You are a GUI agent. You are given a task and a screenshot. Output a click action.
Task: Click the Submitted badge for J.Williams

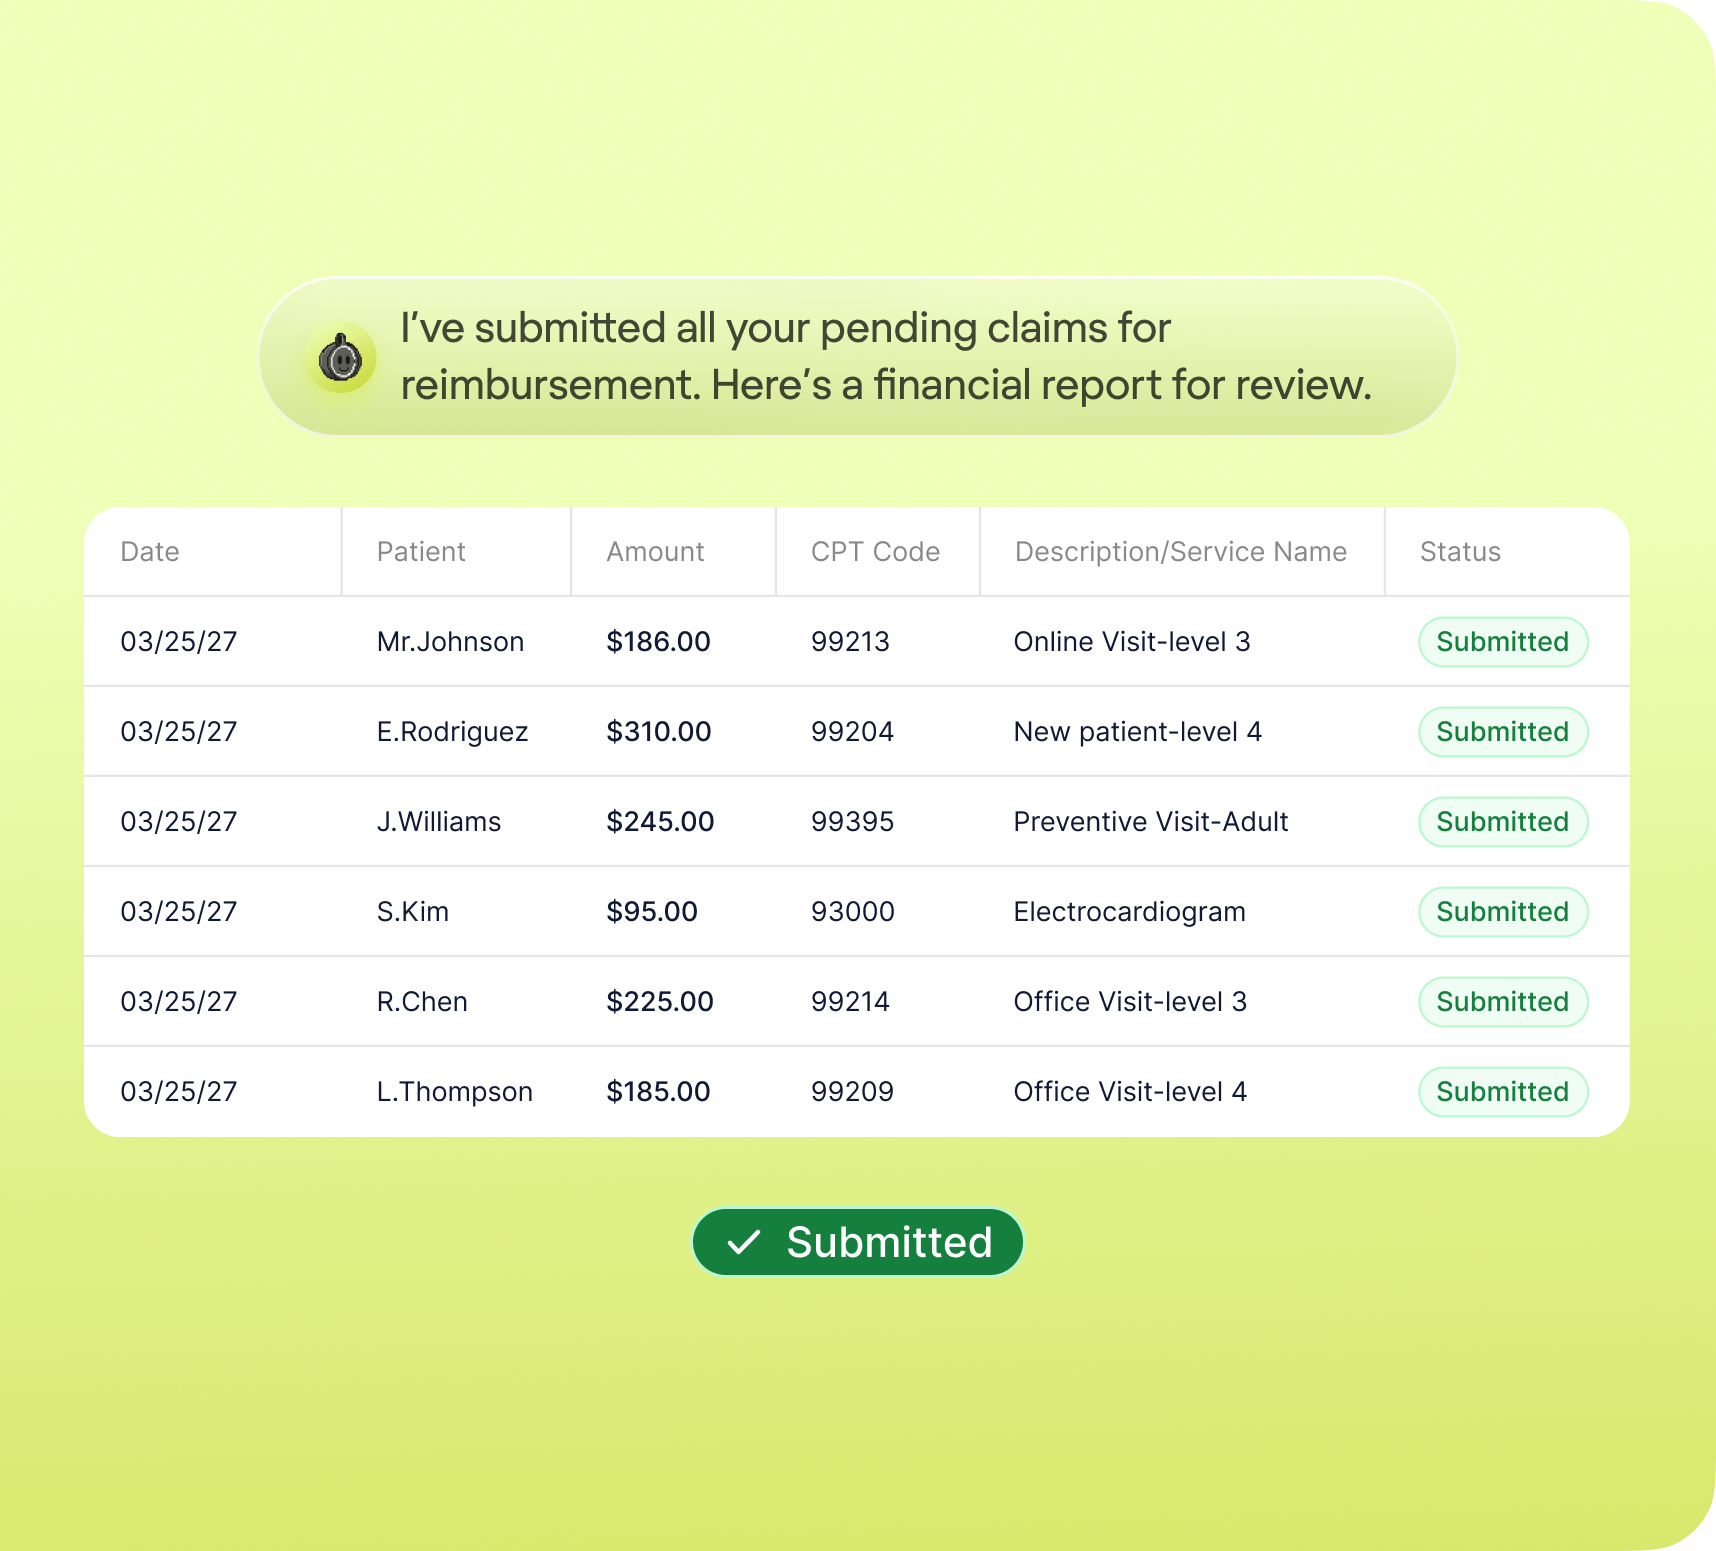[1502, 821]
